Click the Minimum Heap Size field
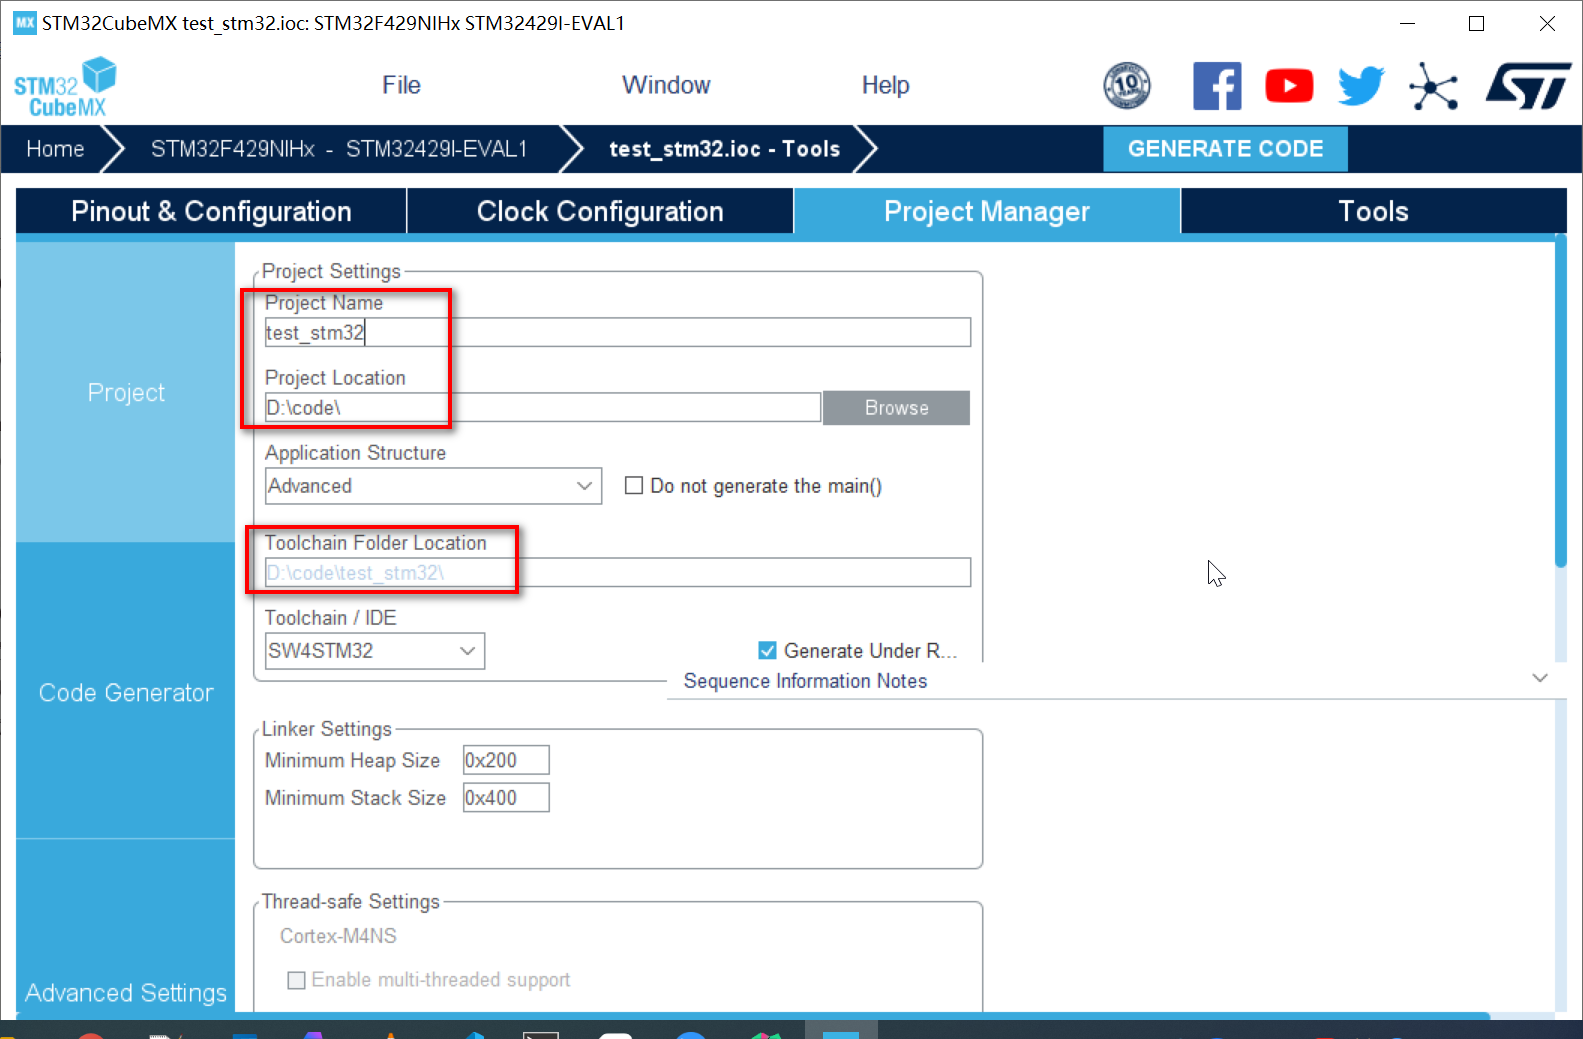1583x1039 pixels. (505, 760)
